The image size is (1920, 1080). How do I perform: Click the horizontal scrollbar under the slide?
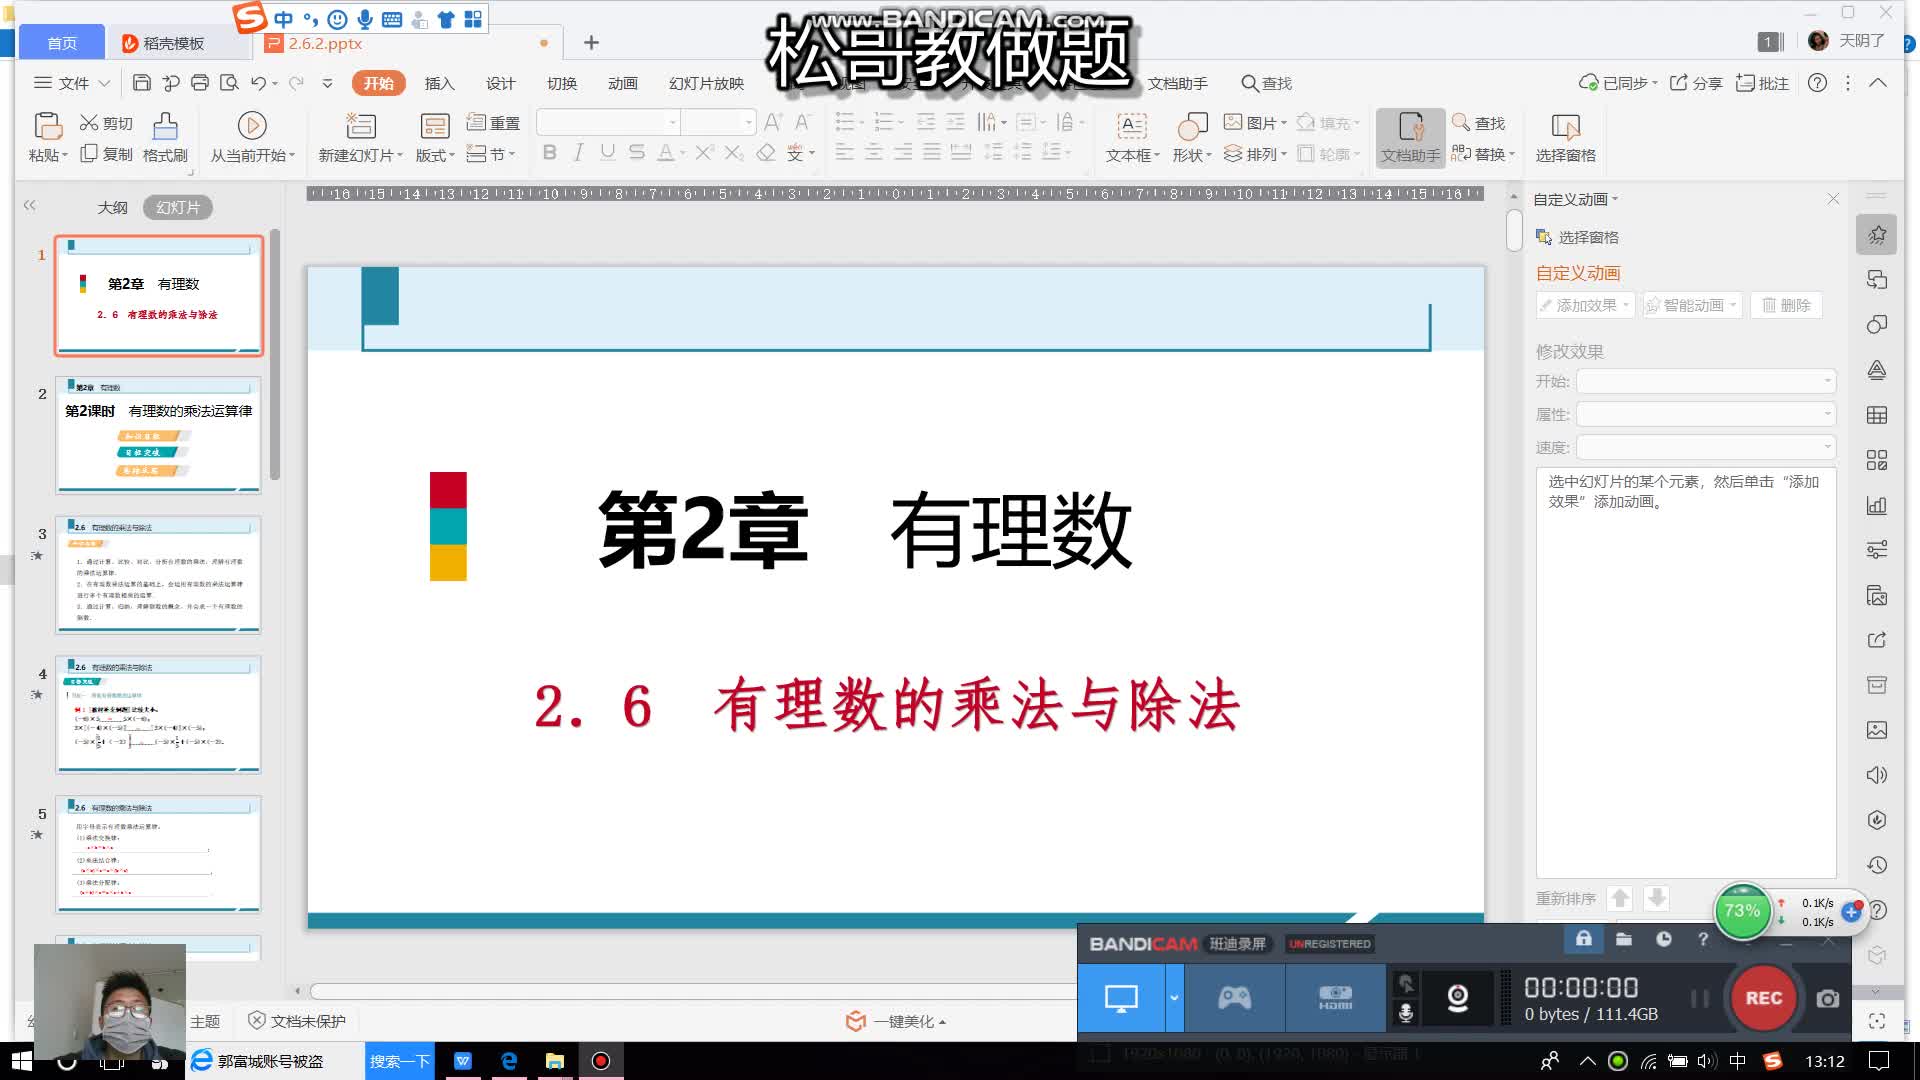click(692, 991)
